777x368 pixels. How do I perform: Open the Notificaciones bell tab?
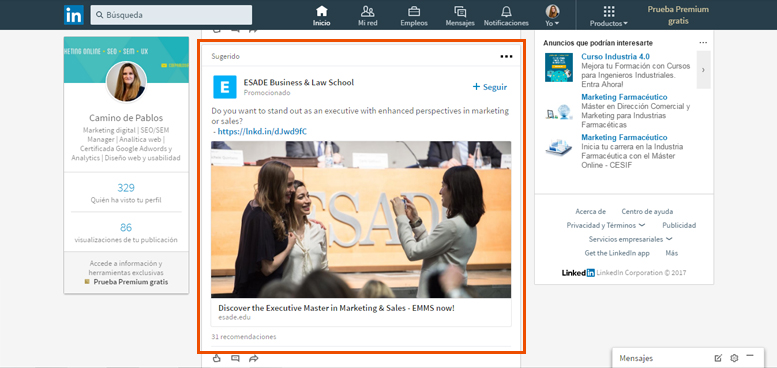(506, 16)
